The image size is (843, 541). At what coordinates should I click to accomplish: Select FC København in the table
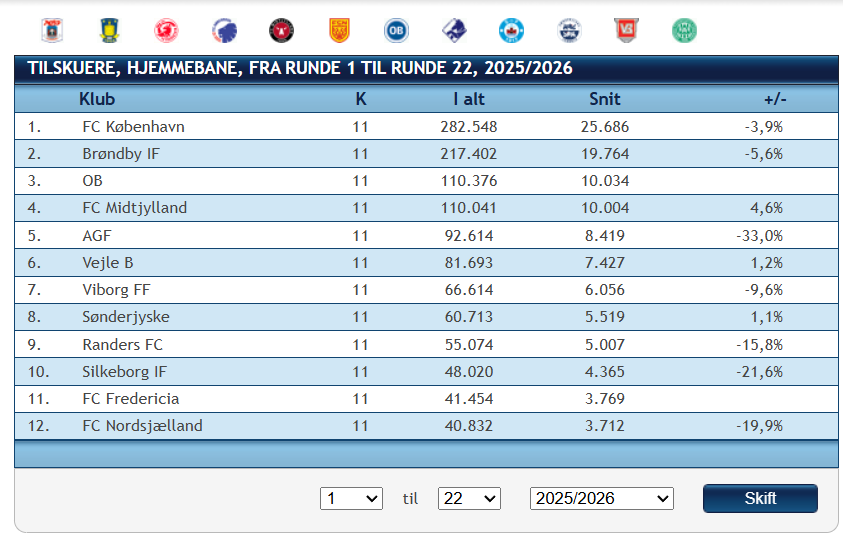133,127
